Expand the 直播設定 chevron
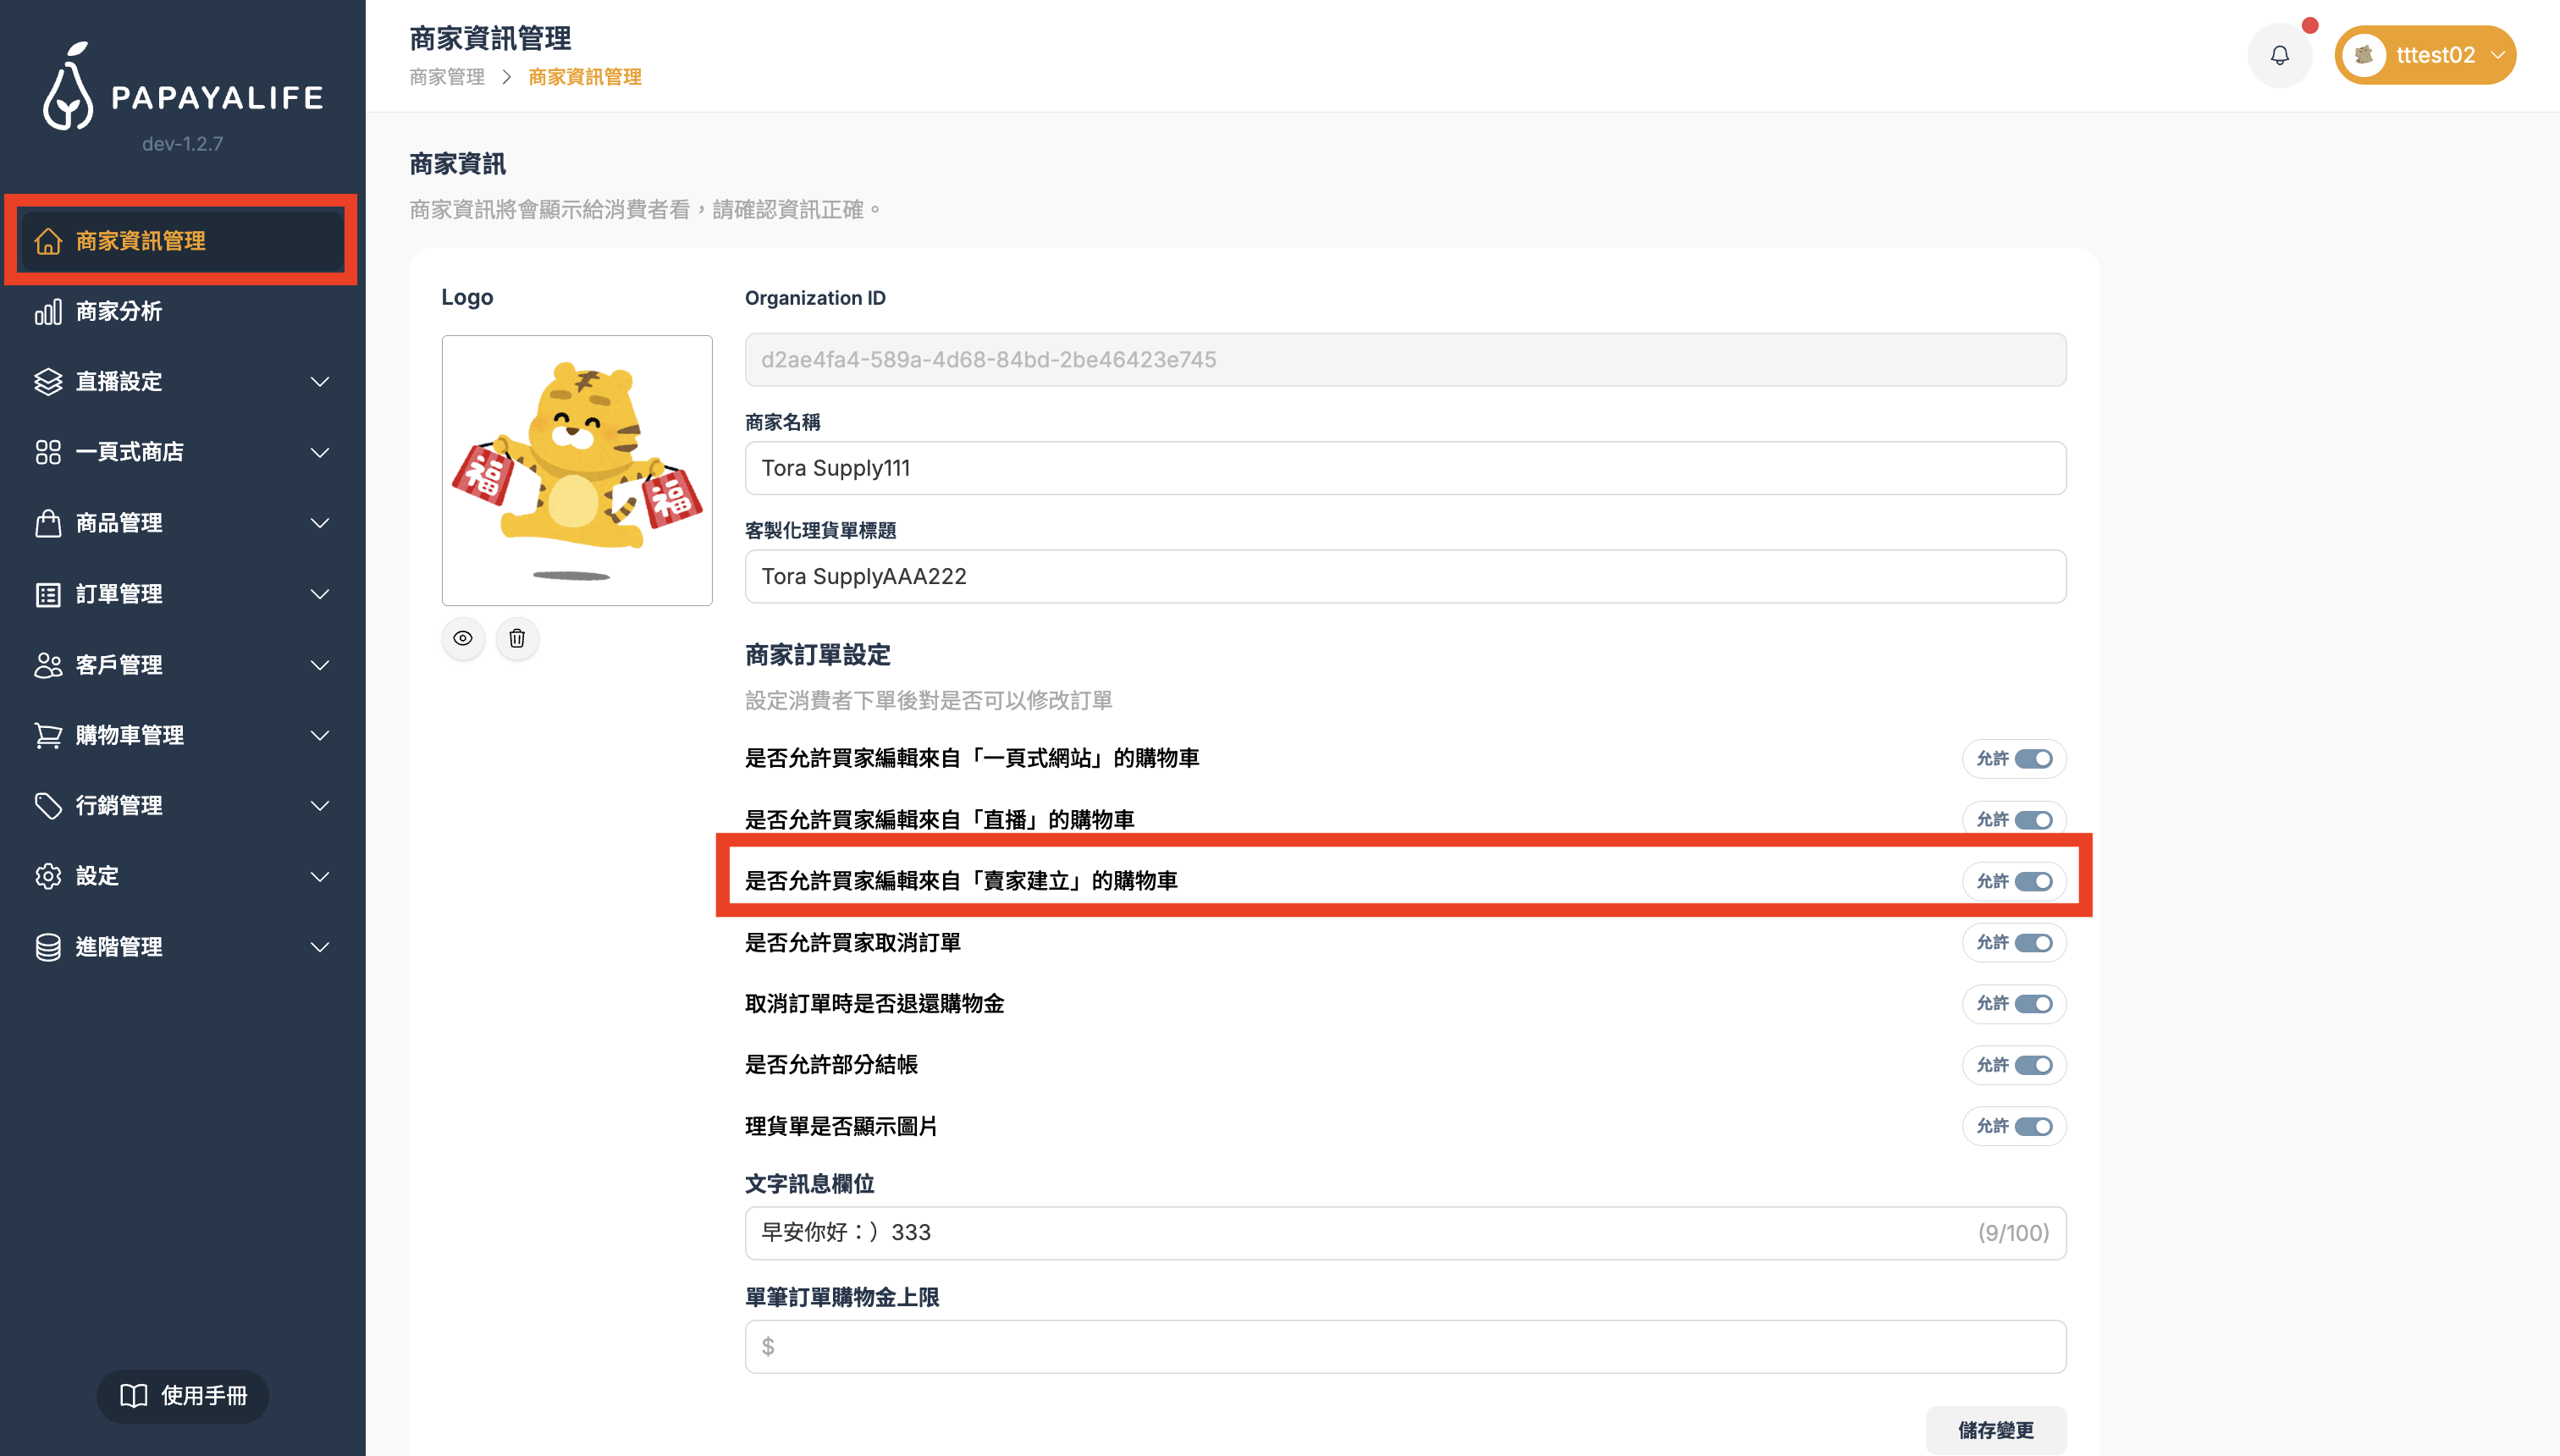 [320, 382]
